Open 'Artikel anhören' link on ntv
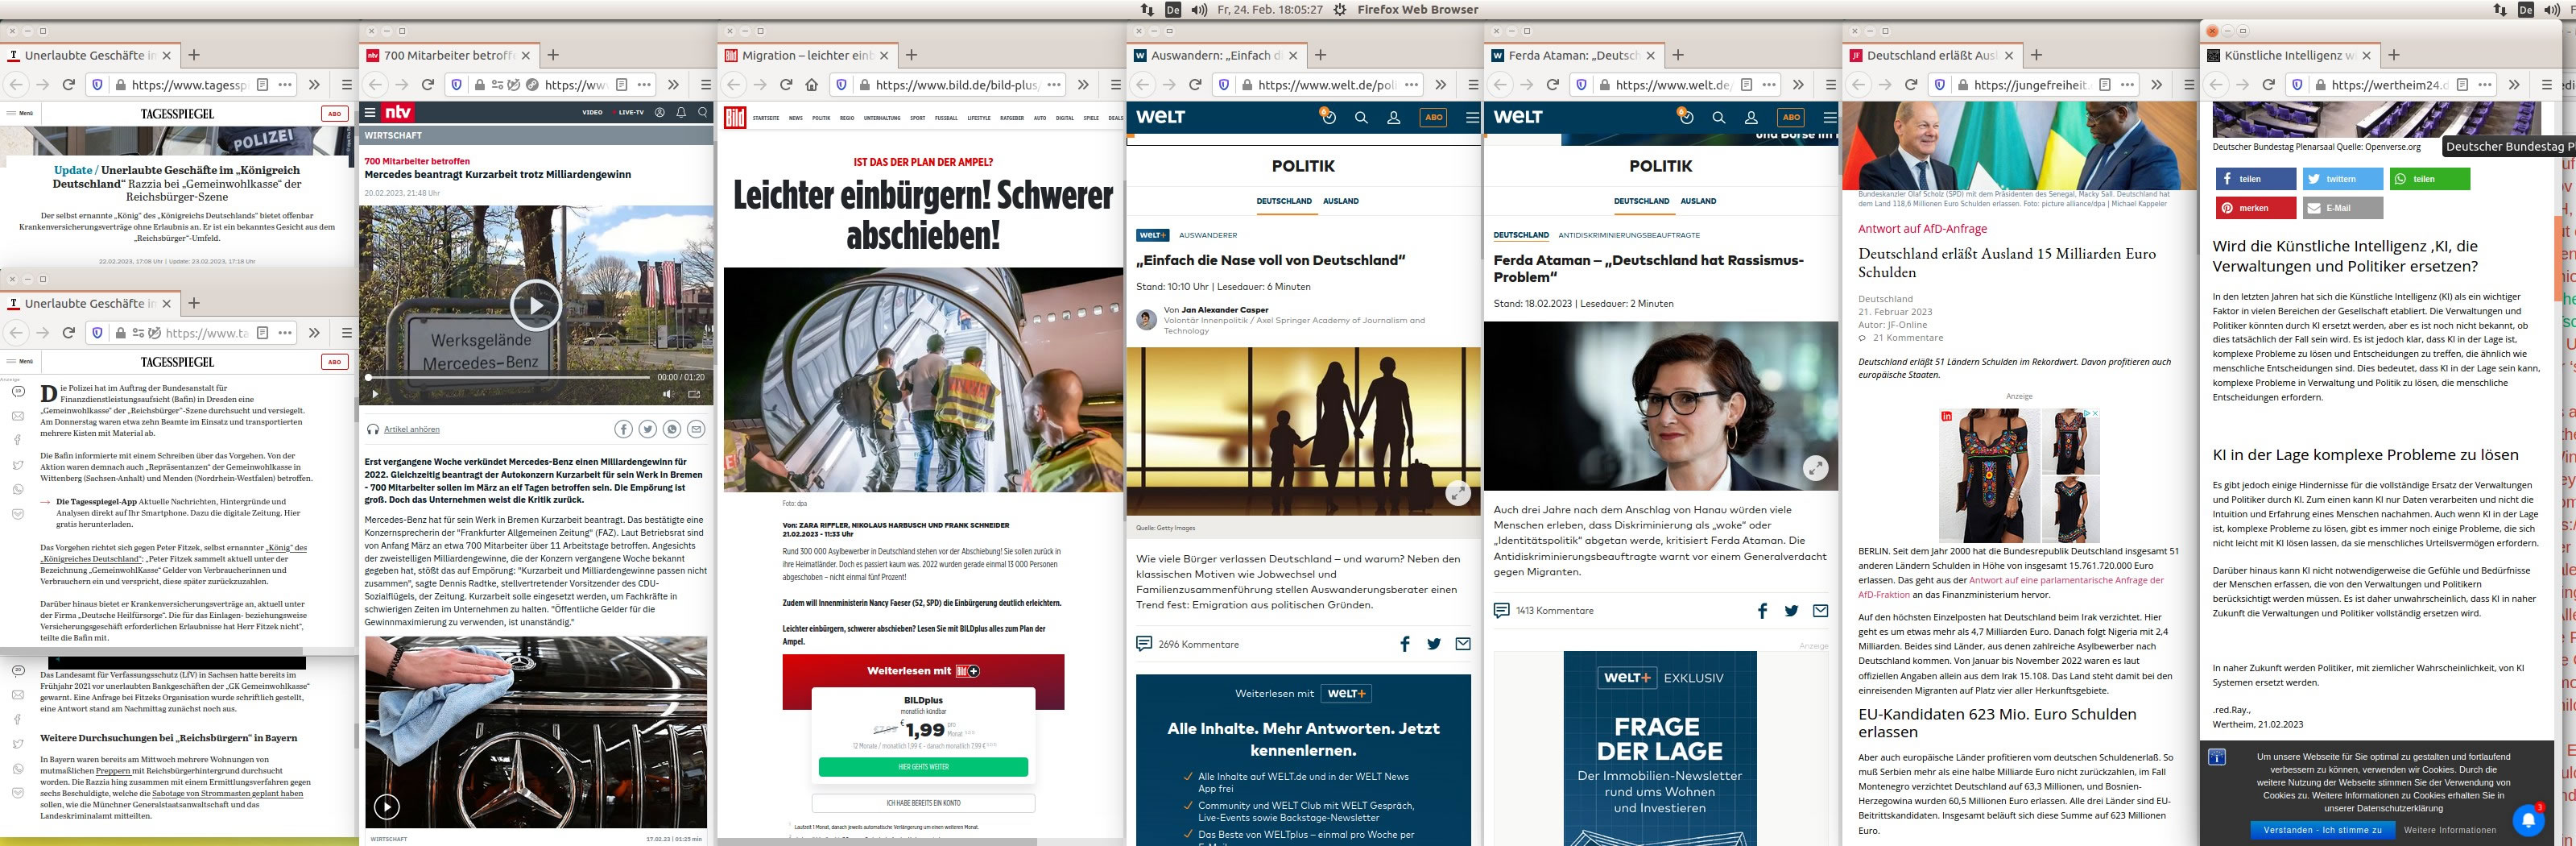The width and height of the screenshot is (2576, 846). (x=412, y=429)
